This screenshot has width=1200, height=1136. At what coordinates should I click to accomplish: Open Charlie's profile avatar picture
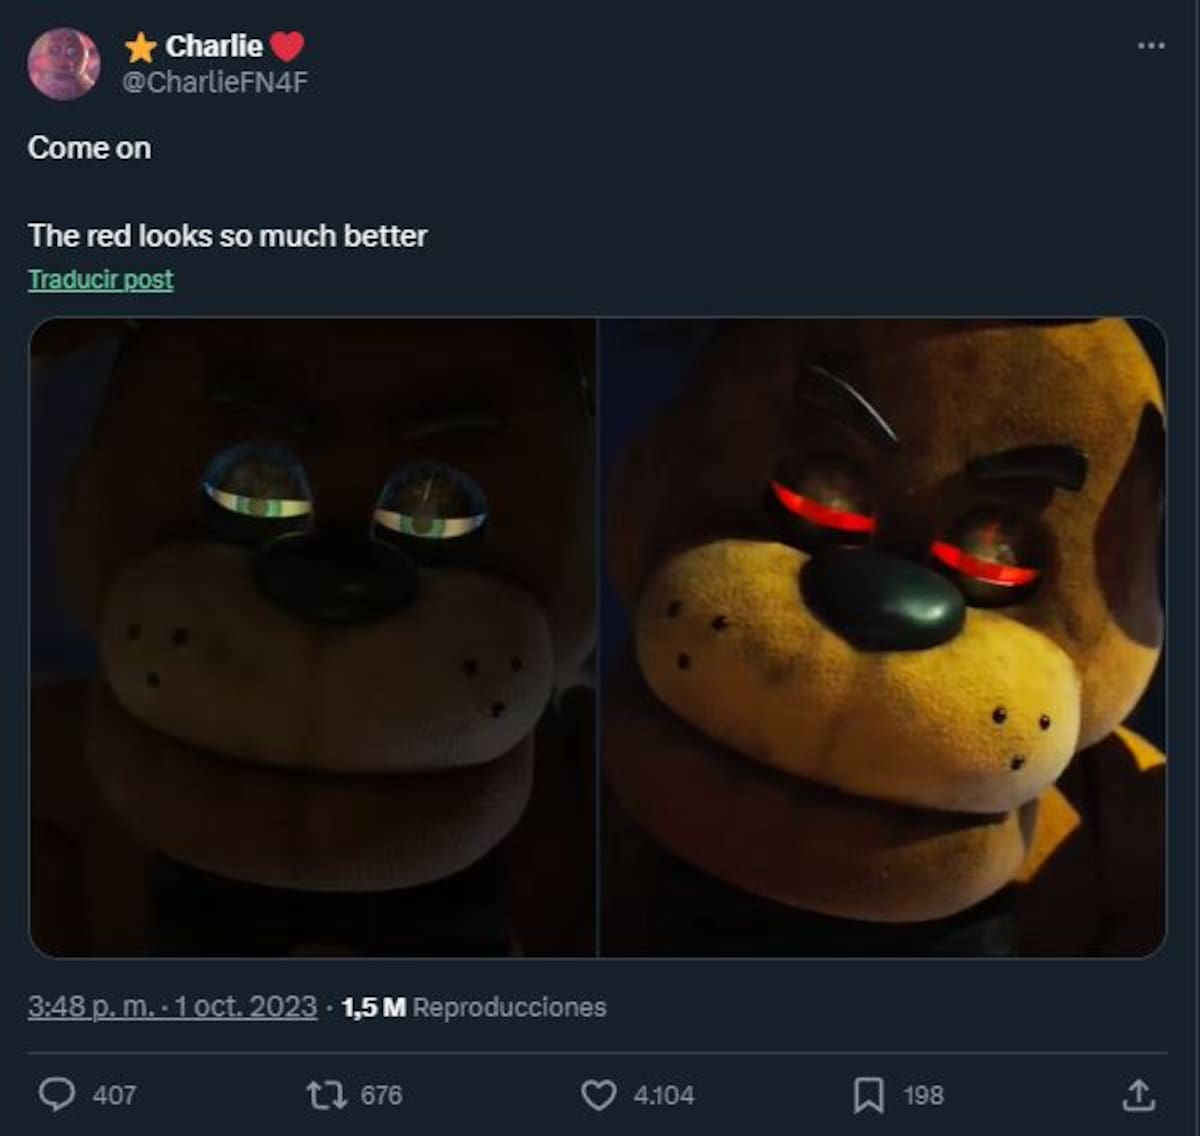click(x=64, y=64)
